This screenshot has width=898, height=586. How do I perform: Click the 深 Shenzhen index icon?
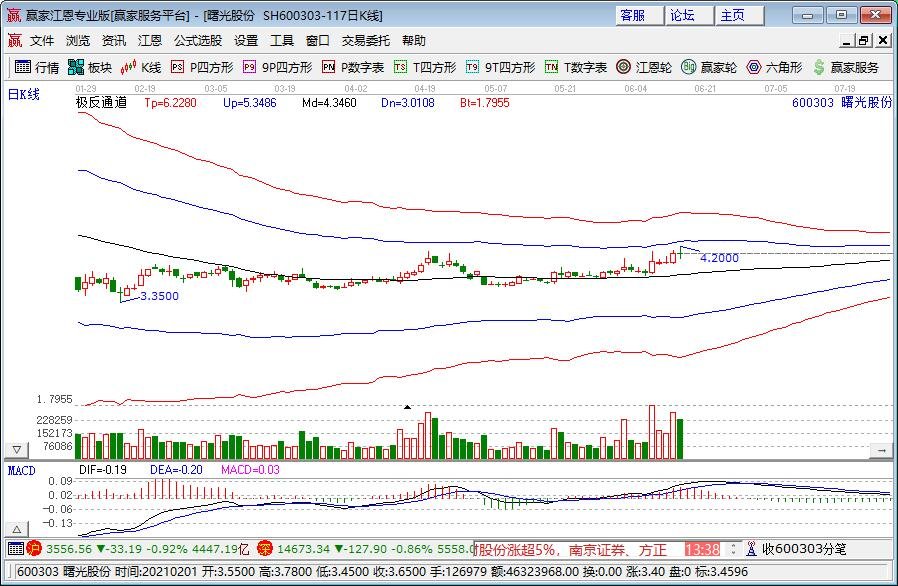click(x=265, y=549)
